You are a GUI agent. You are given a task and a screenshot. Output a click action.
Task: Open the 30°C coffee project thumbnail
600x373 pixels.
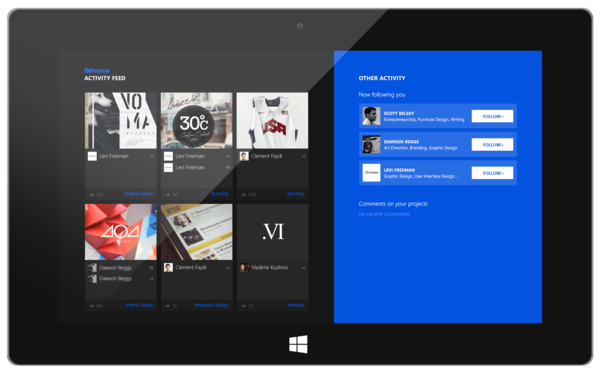196,120
